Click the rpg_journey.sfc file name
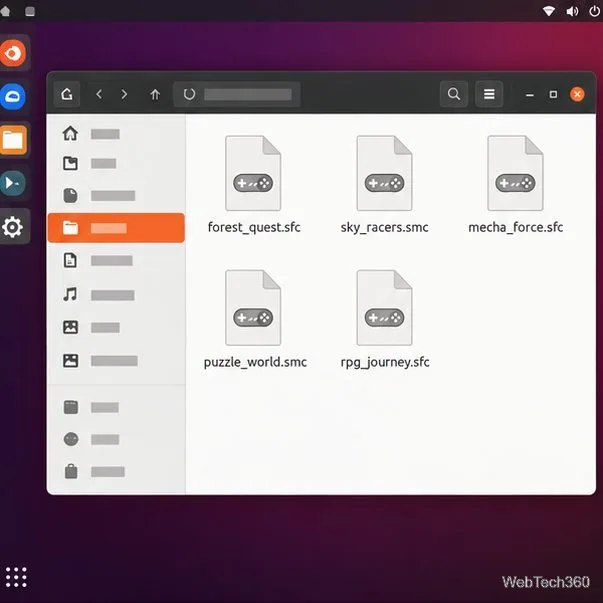 [x=385, y=362]
